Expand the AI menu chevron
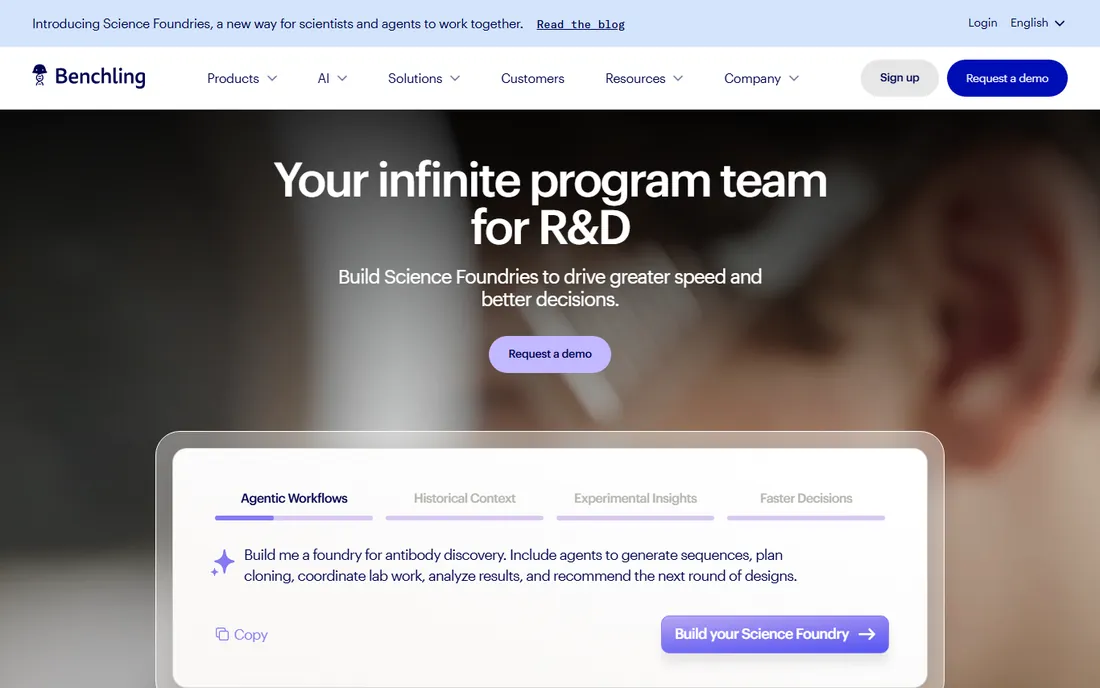The image size is (1100, 688). [342, 79]
